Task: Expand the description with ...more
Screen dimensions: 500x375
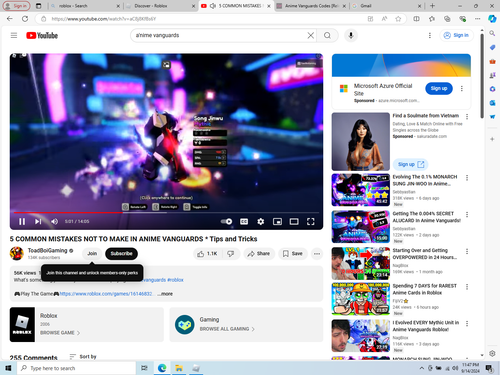Action: click(165, 294)
